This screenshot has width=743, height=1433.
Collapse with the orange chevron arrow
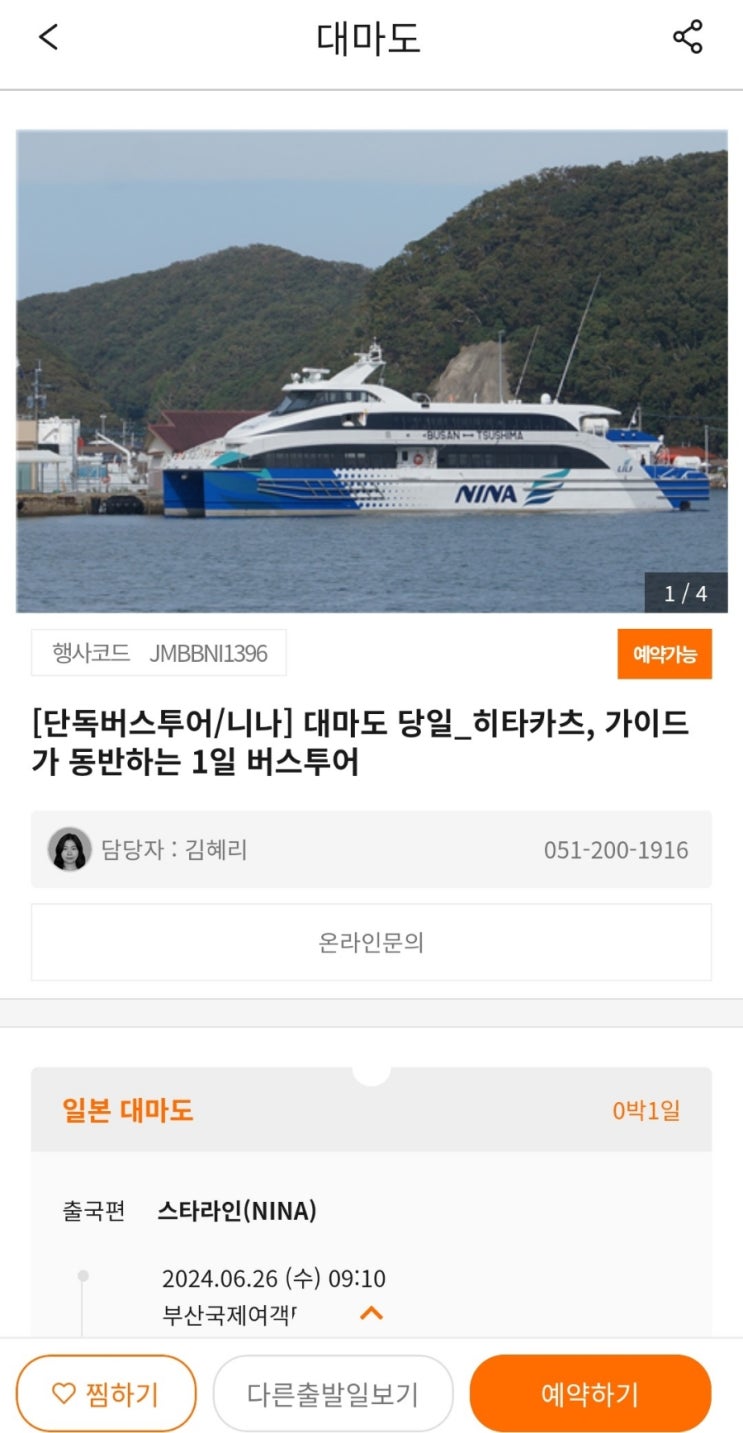371,1313
